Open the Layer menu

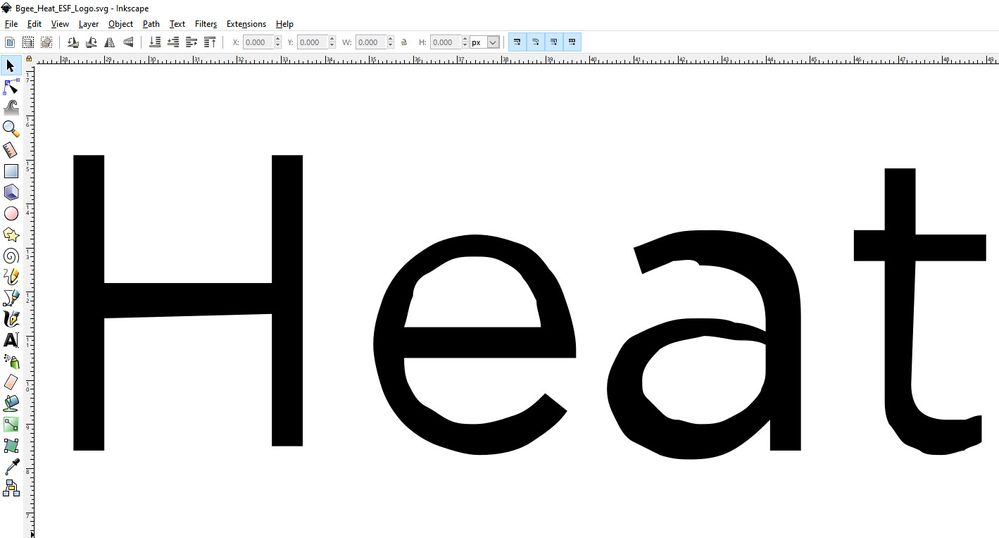click(x=89, y=24)
